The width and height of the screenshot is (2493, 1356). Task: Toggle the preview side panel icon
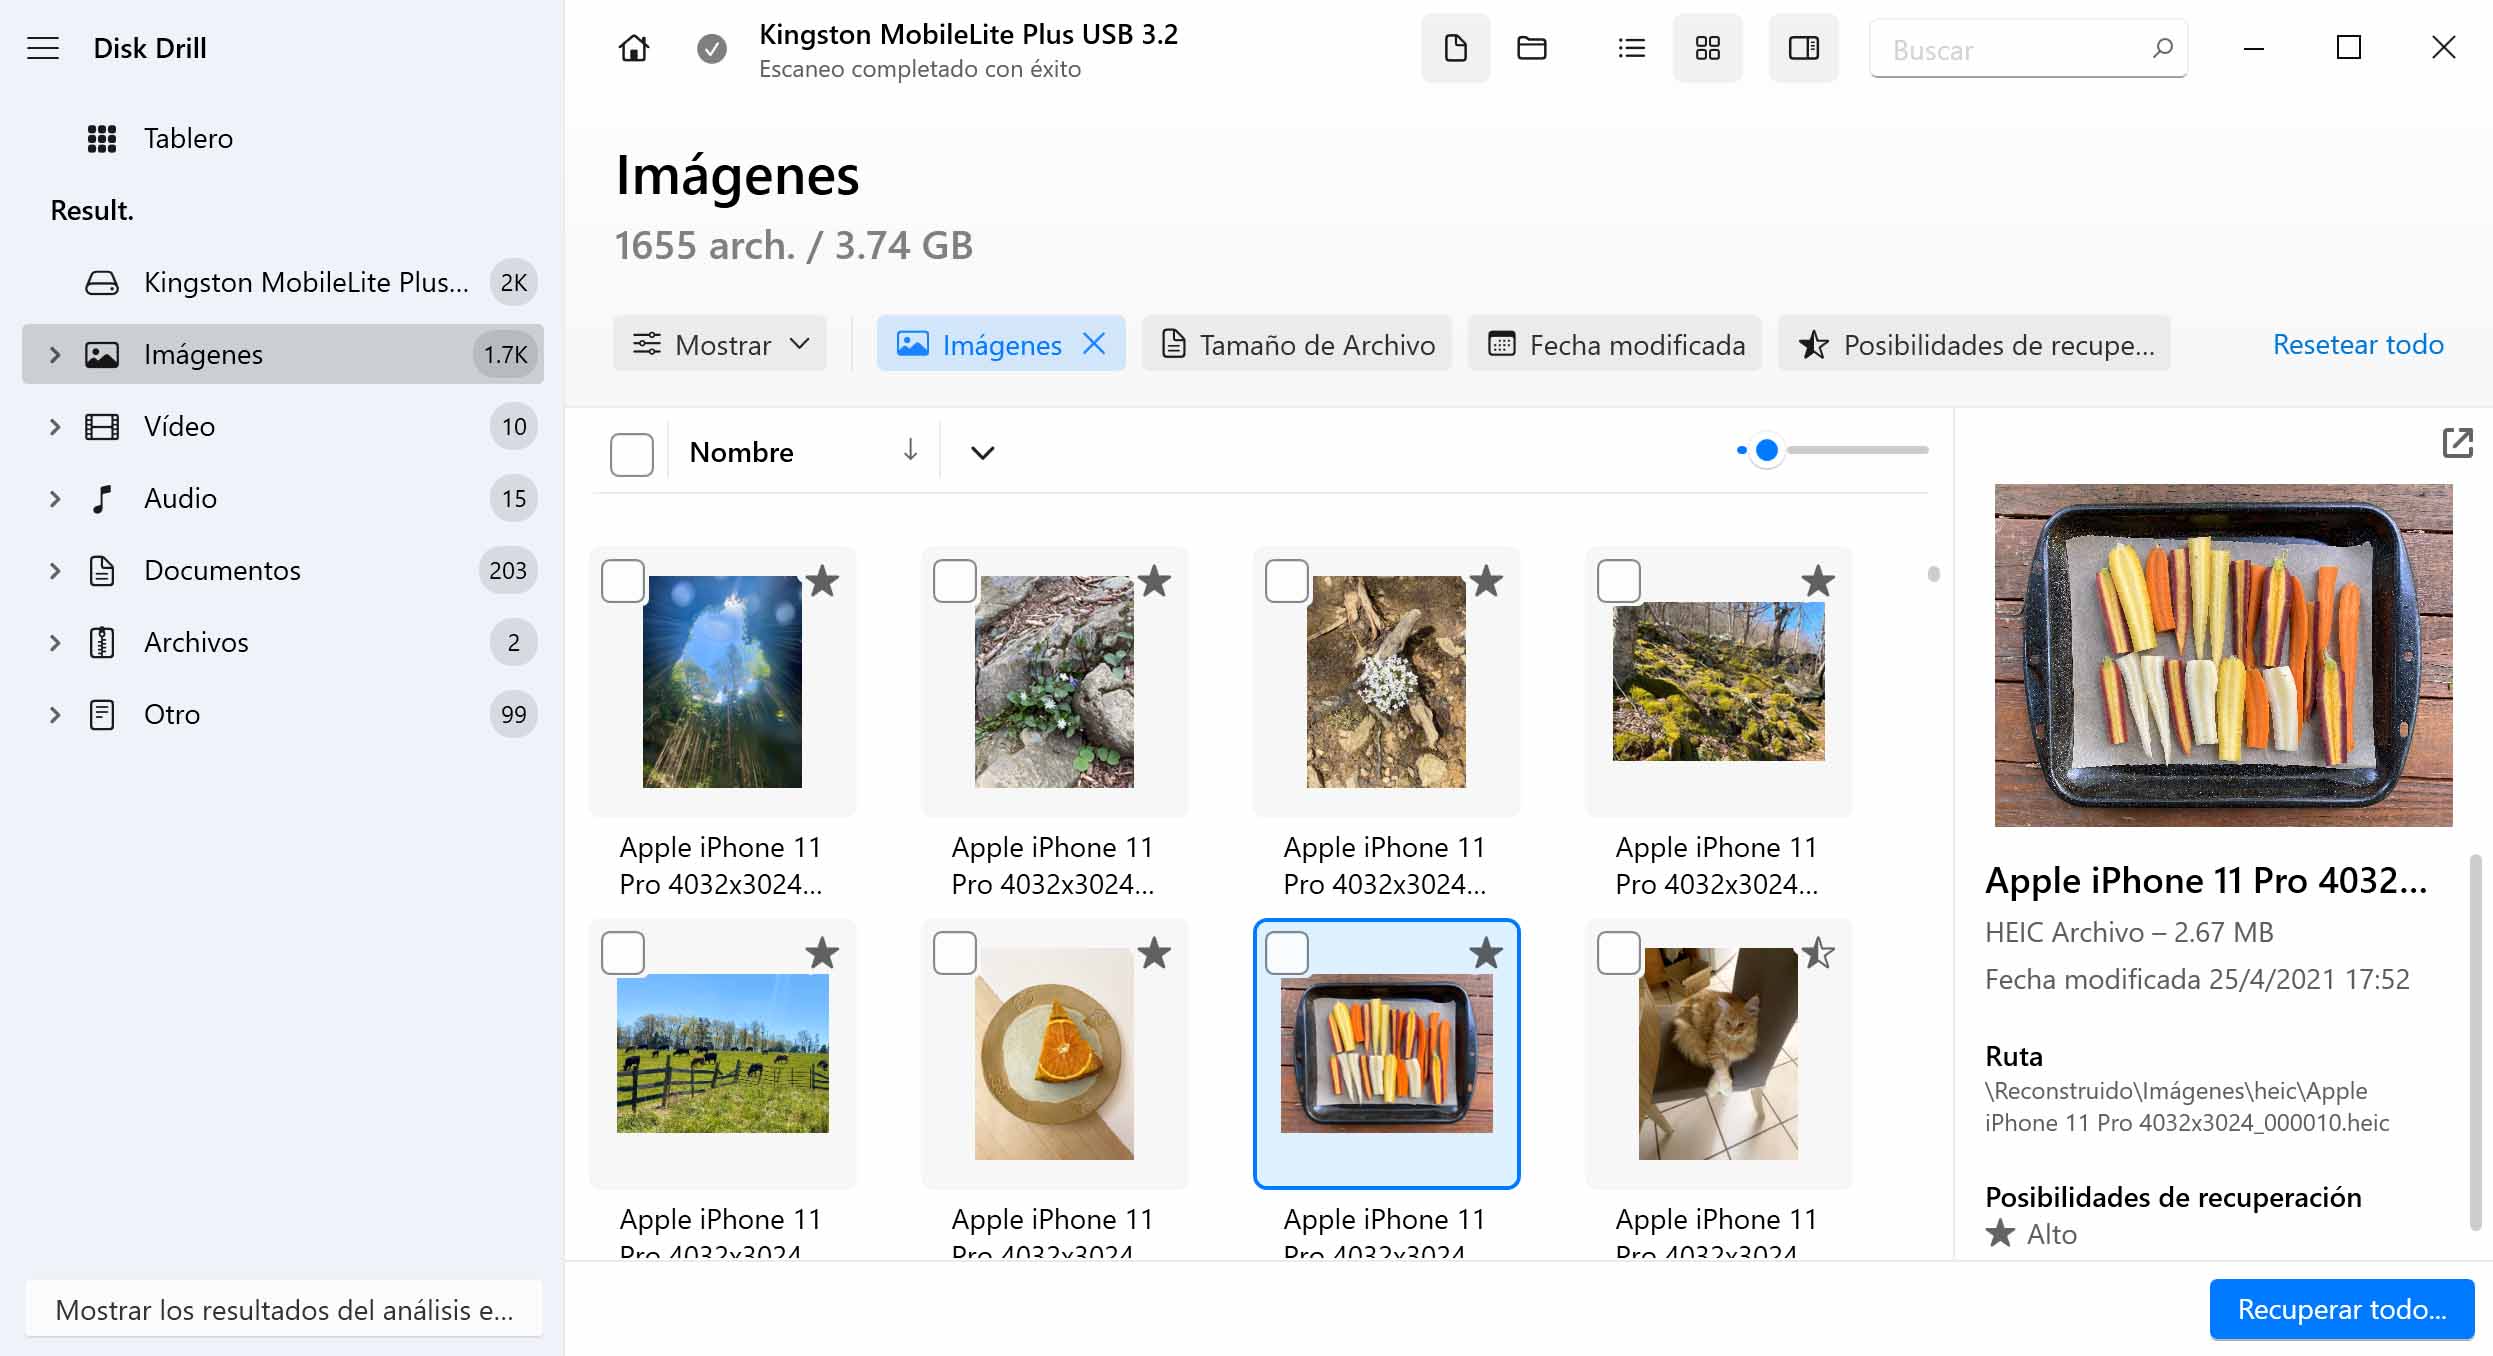pyautogui.click(x=1804, y=48)
